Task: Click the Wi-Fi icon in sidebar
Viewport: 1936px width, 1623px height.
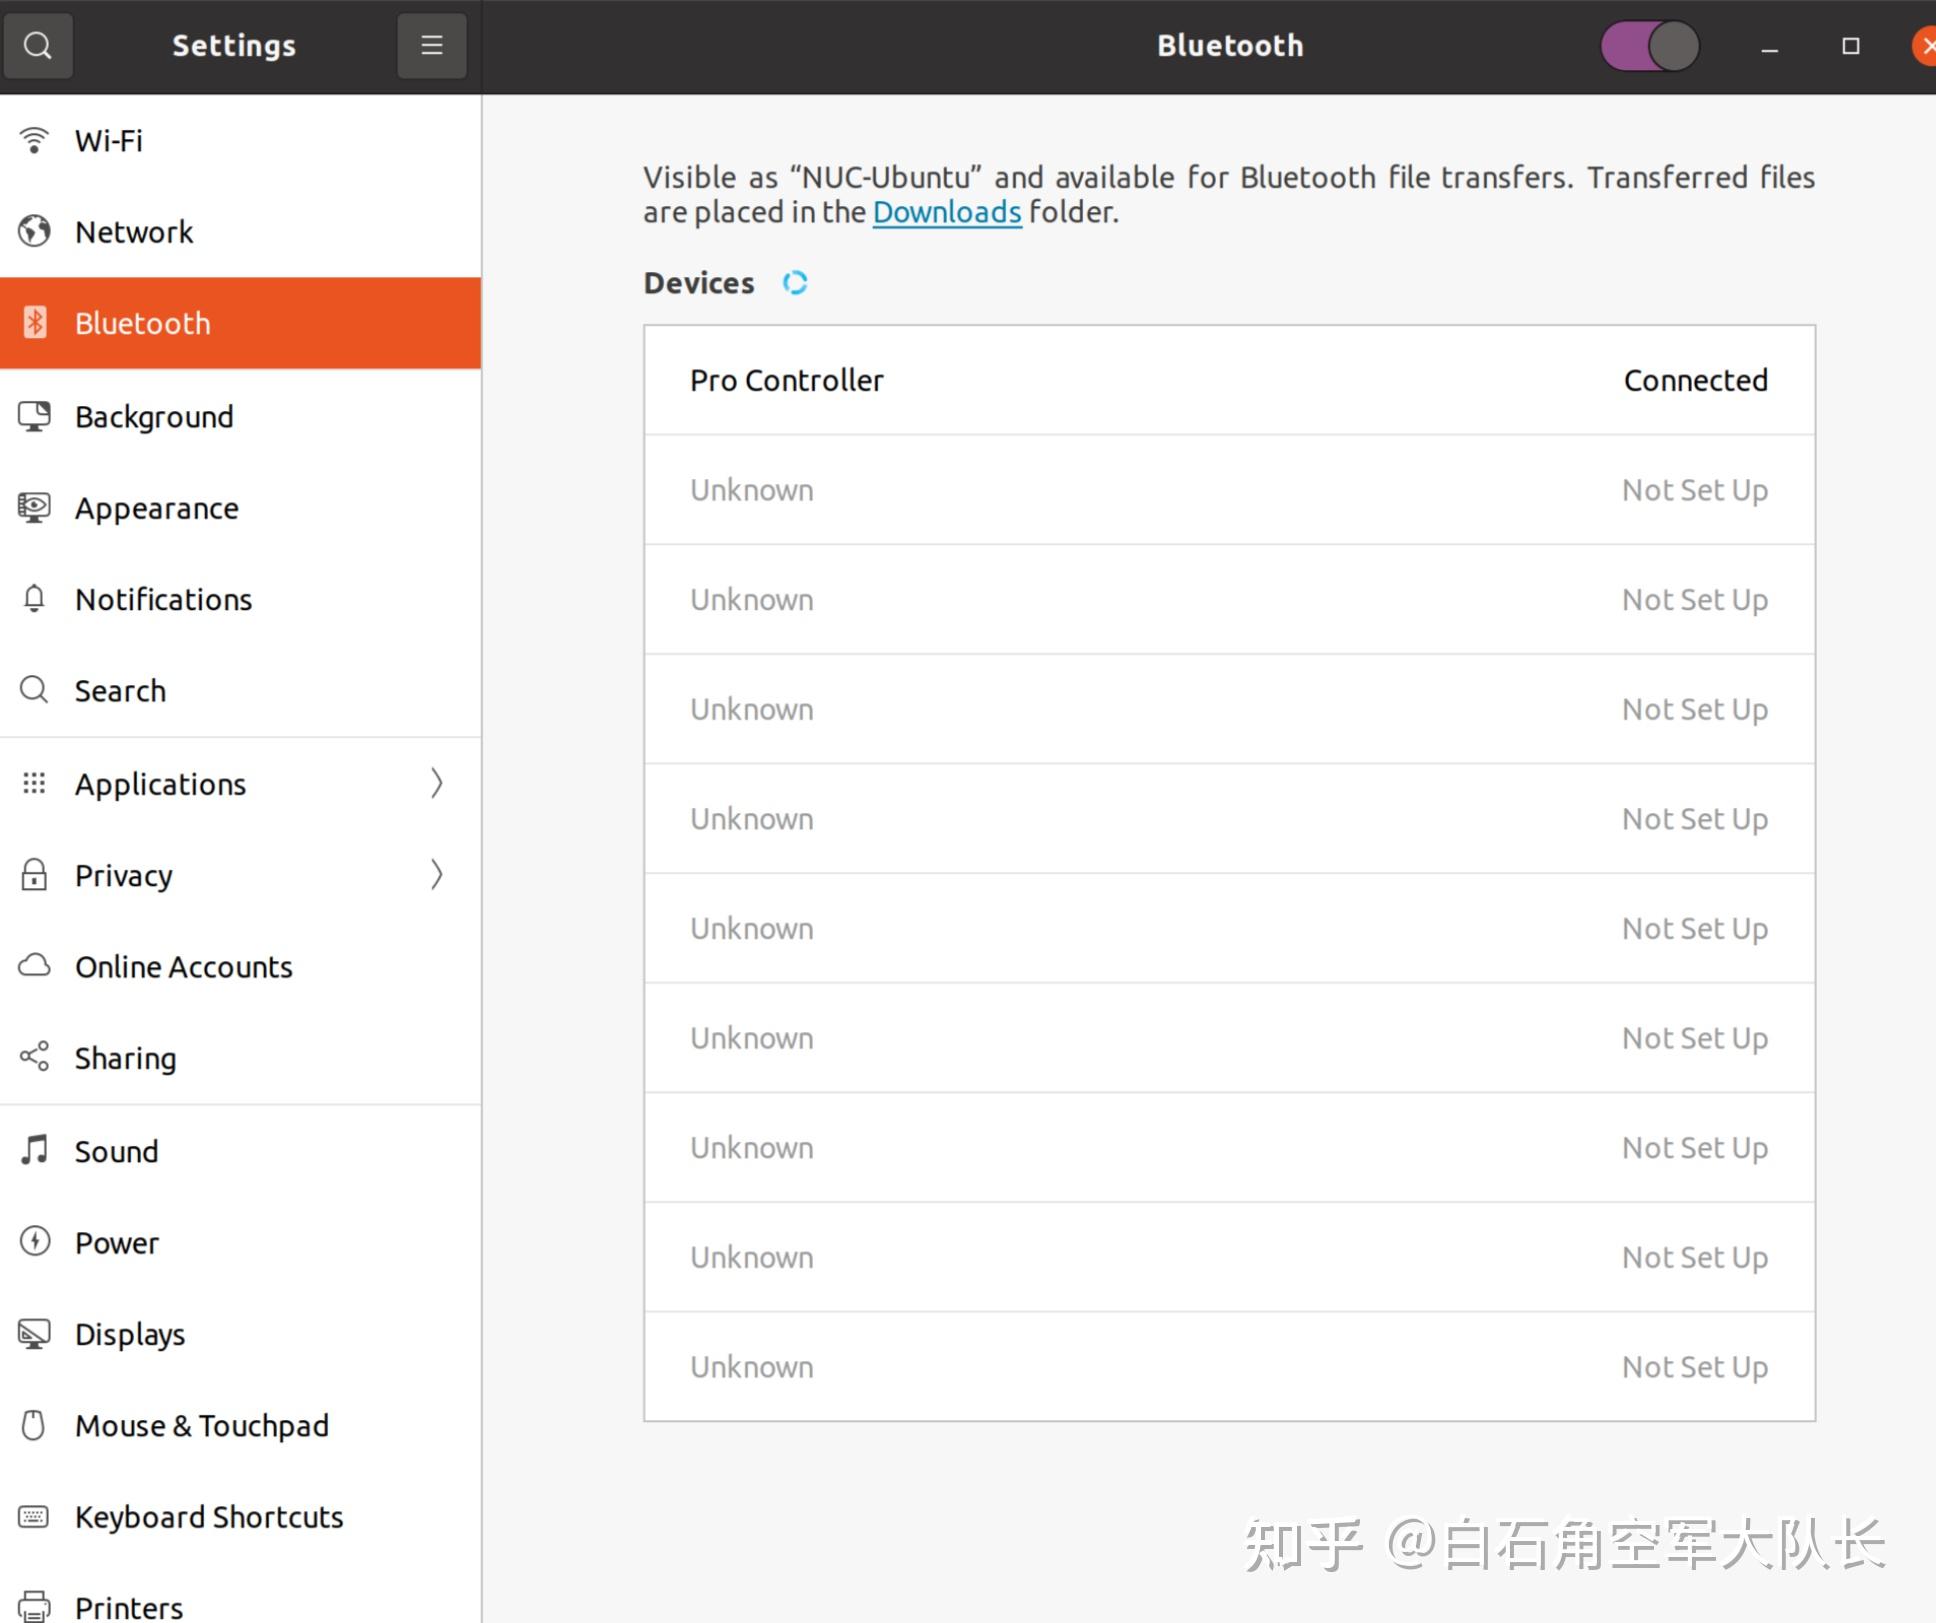Action: (34, 140)
